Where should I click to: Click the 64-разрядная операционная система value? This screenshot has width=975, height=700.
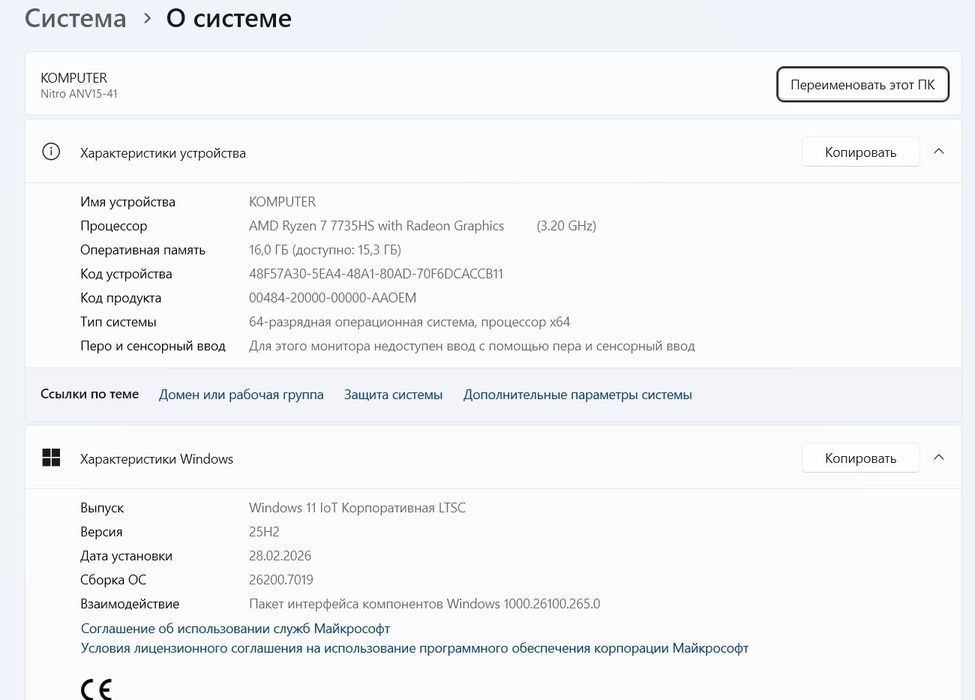410,322
